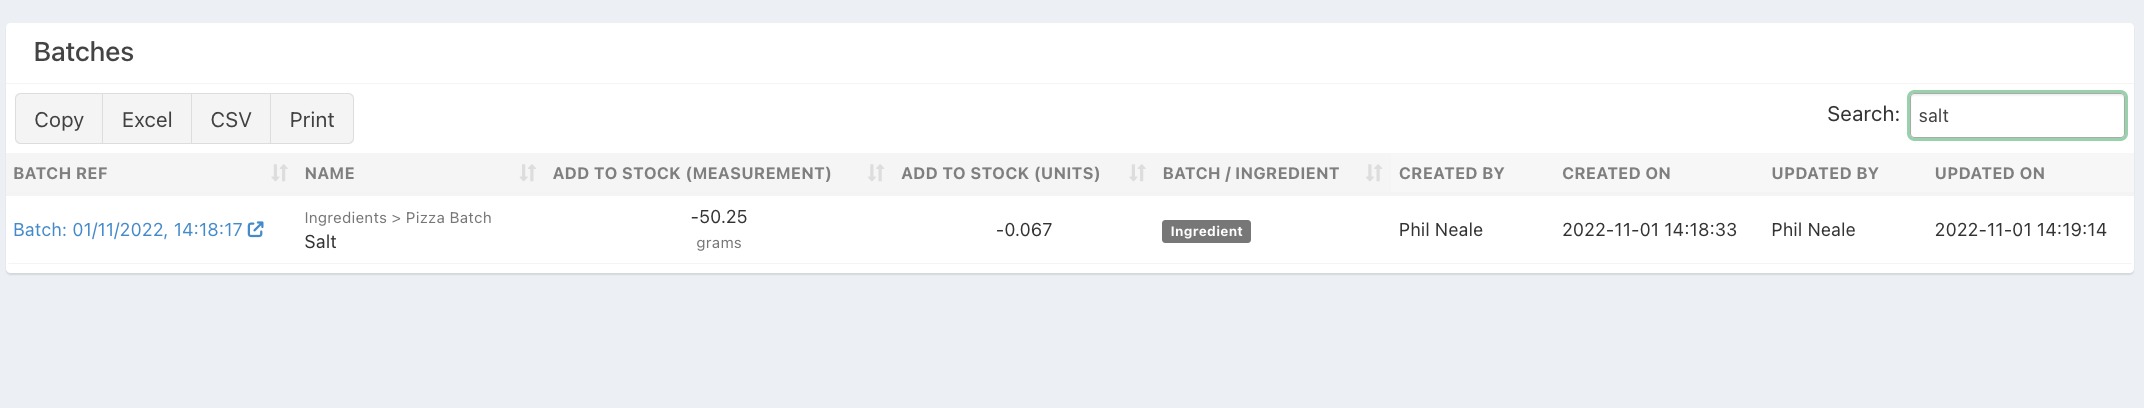Screen dimensions: 2144x408
Task: Click the Updated By column header
Action: [1824, 173]
